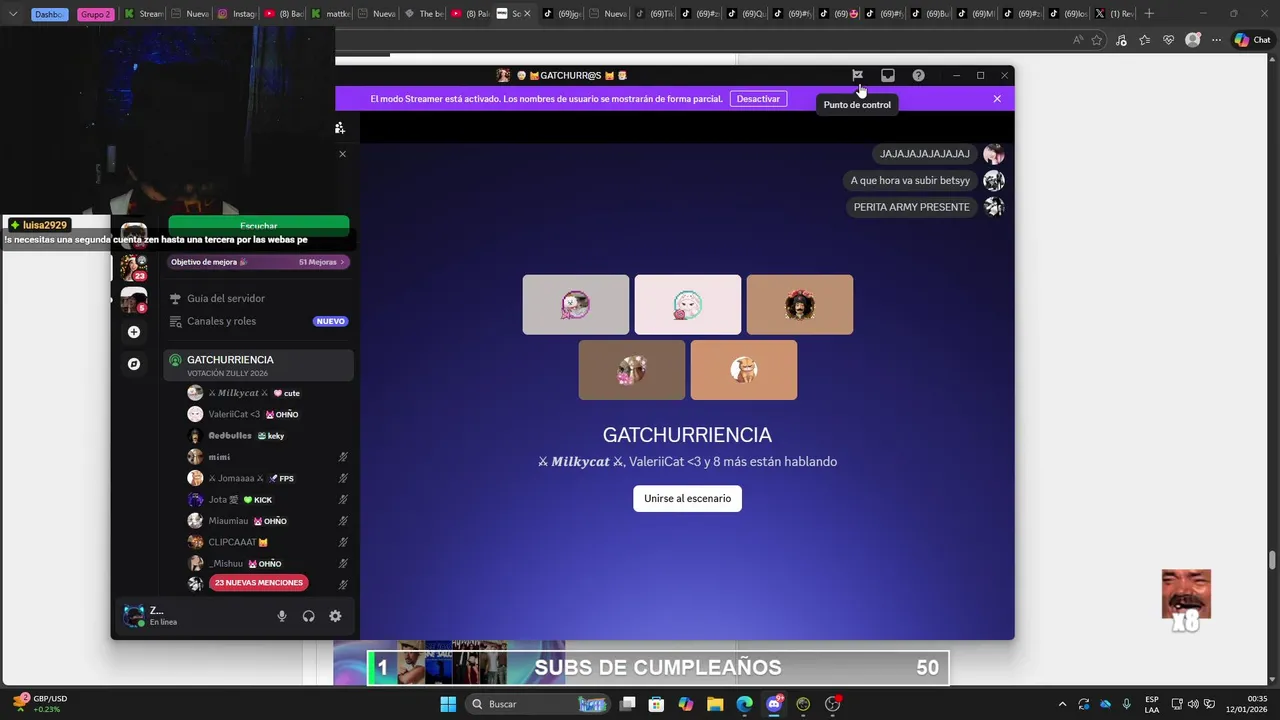The height and width of the screenshot is (720, 1280).
Task: Click the green Escuchar button
Action: coord(259,226)
